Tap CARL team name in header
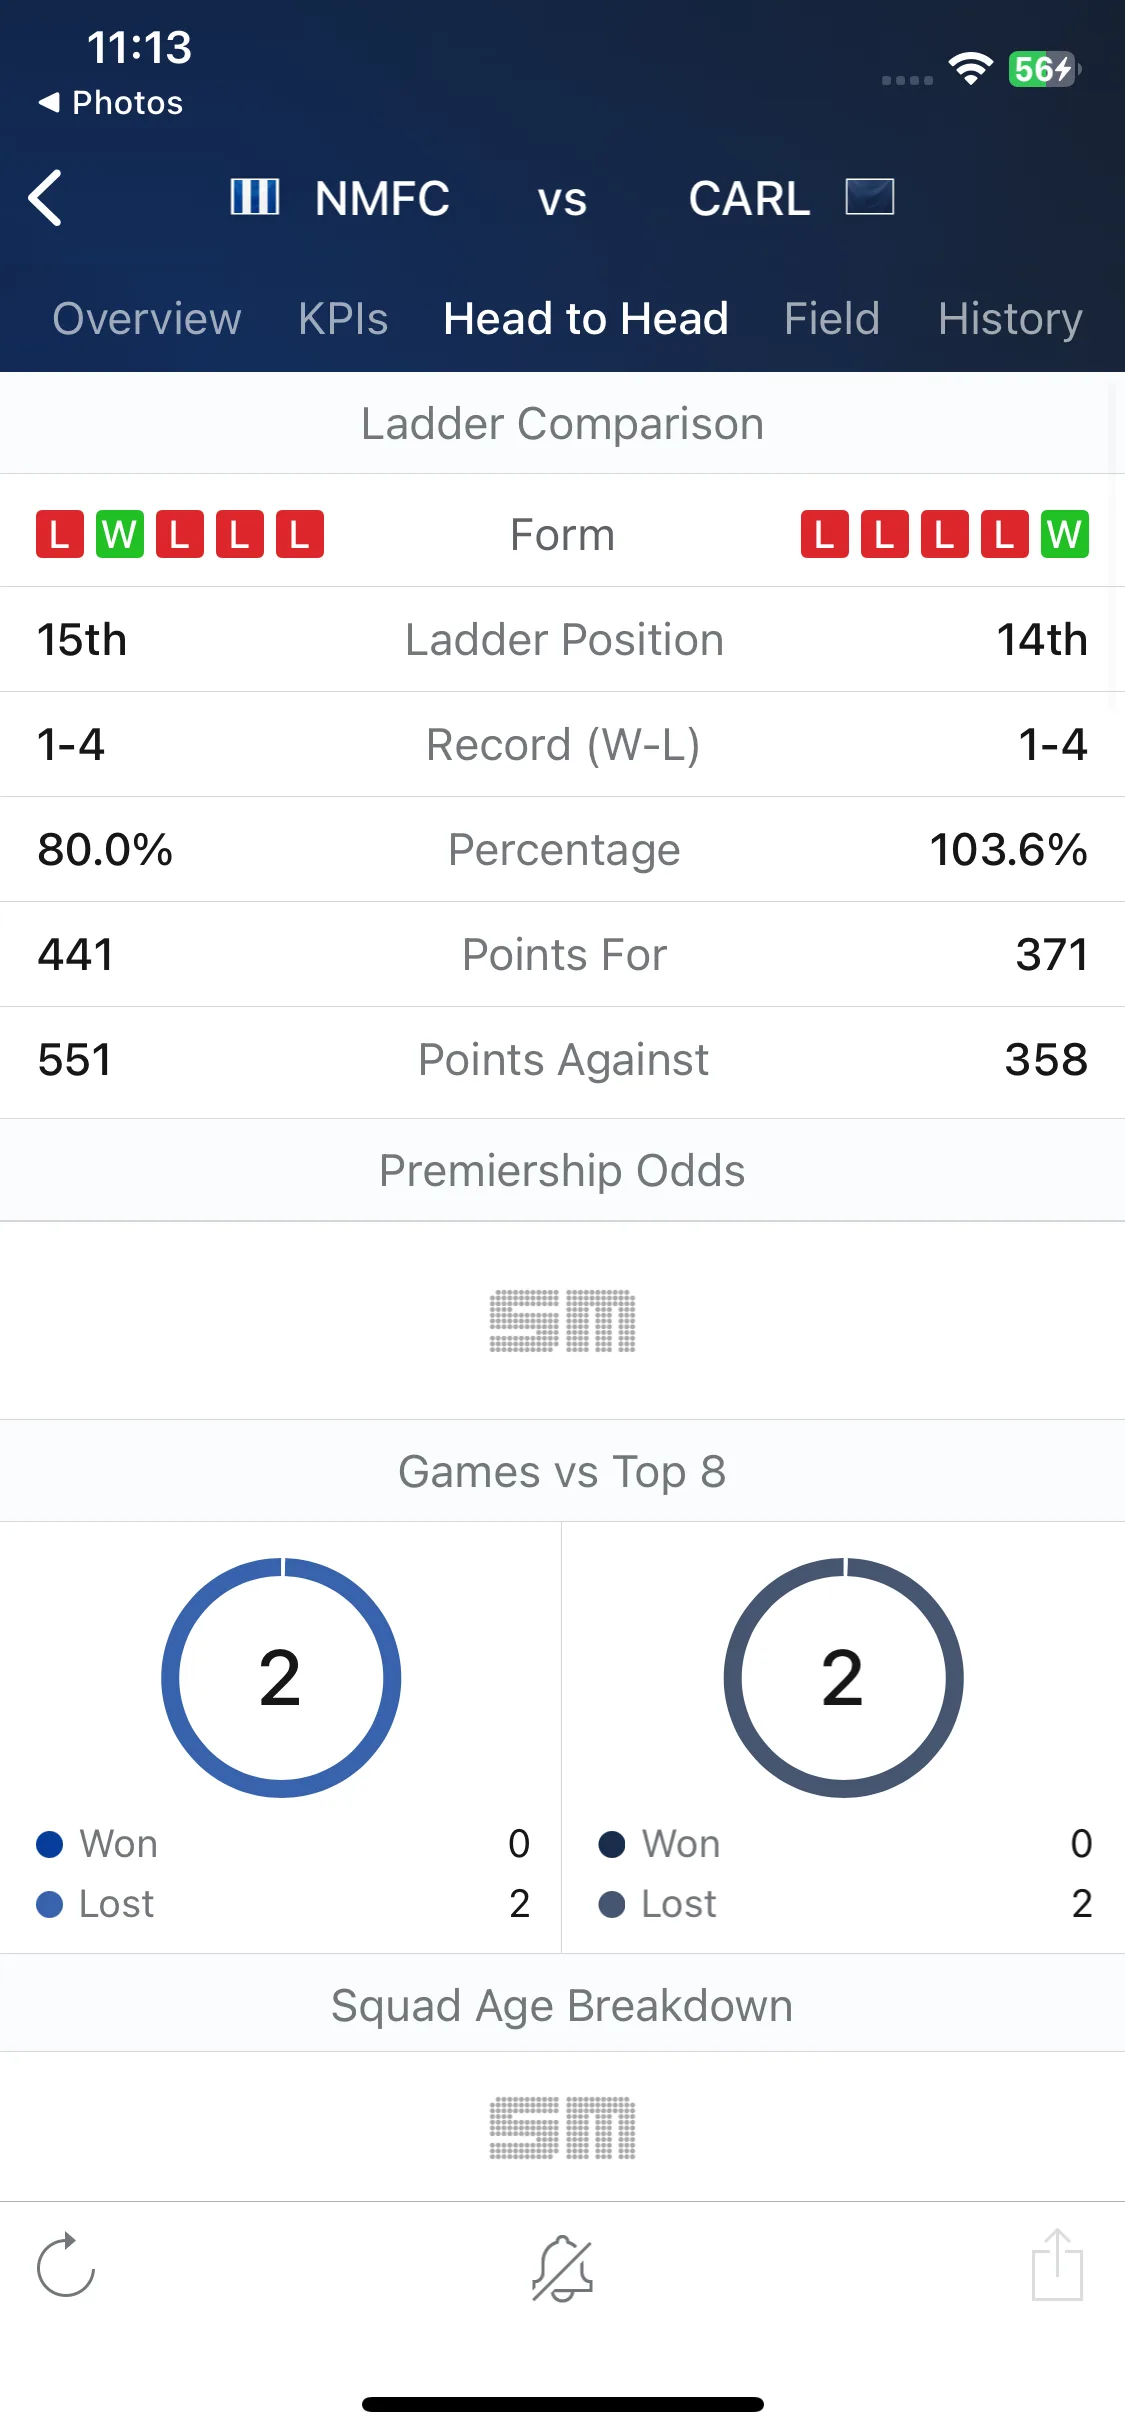 tap(749, 198)
